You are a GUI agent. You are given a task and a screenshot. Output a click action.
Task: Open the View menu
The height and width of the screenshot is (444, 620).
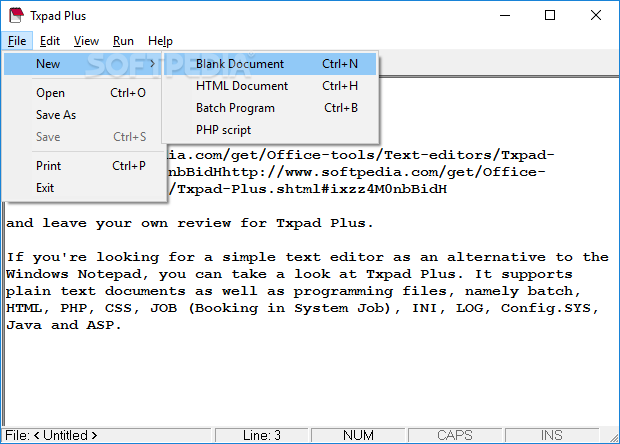click(86, 41)
